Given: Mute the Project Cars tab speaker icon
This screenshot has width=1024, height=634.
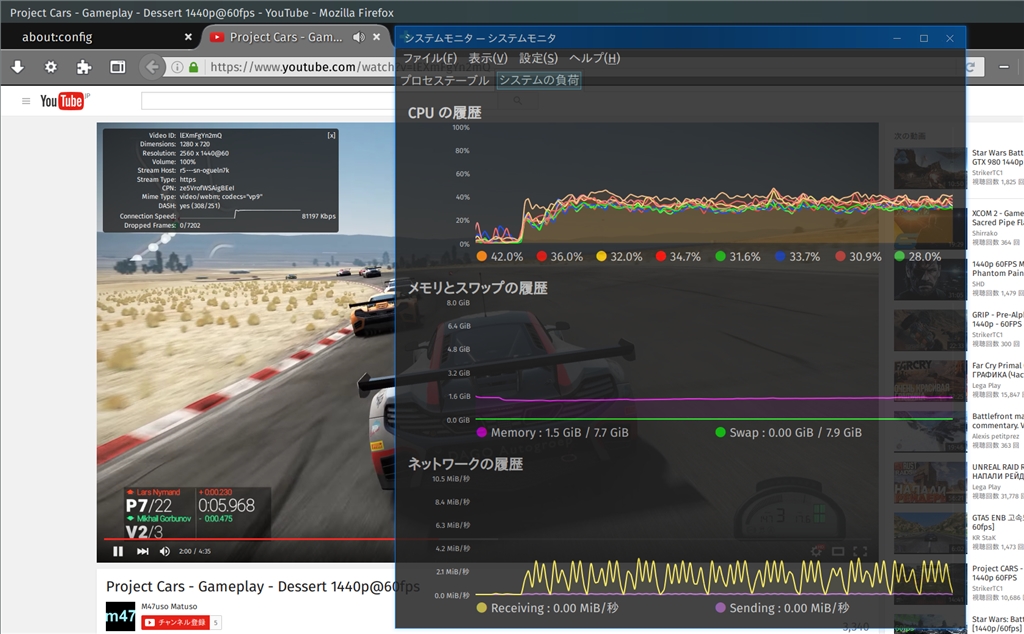Looking at the screenshot, I should click(x=359, y=37).
